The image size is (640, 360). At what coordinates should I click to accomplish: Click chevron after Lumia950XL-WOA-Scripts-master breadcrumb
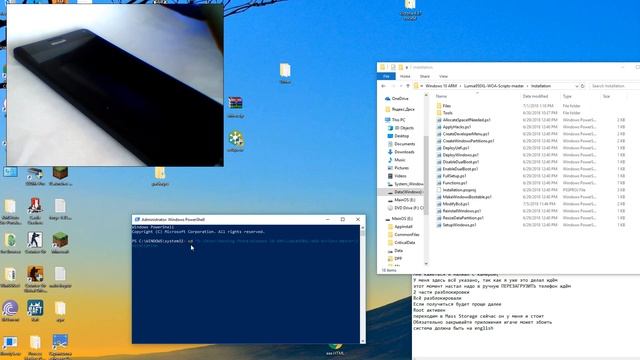[527, 86]
